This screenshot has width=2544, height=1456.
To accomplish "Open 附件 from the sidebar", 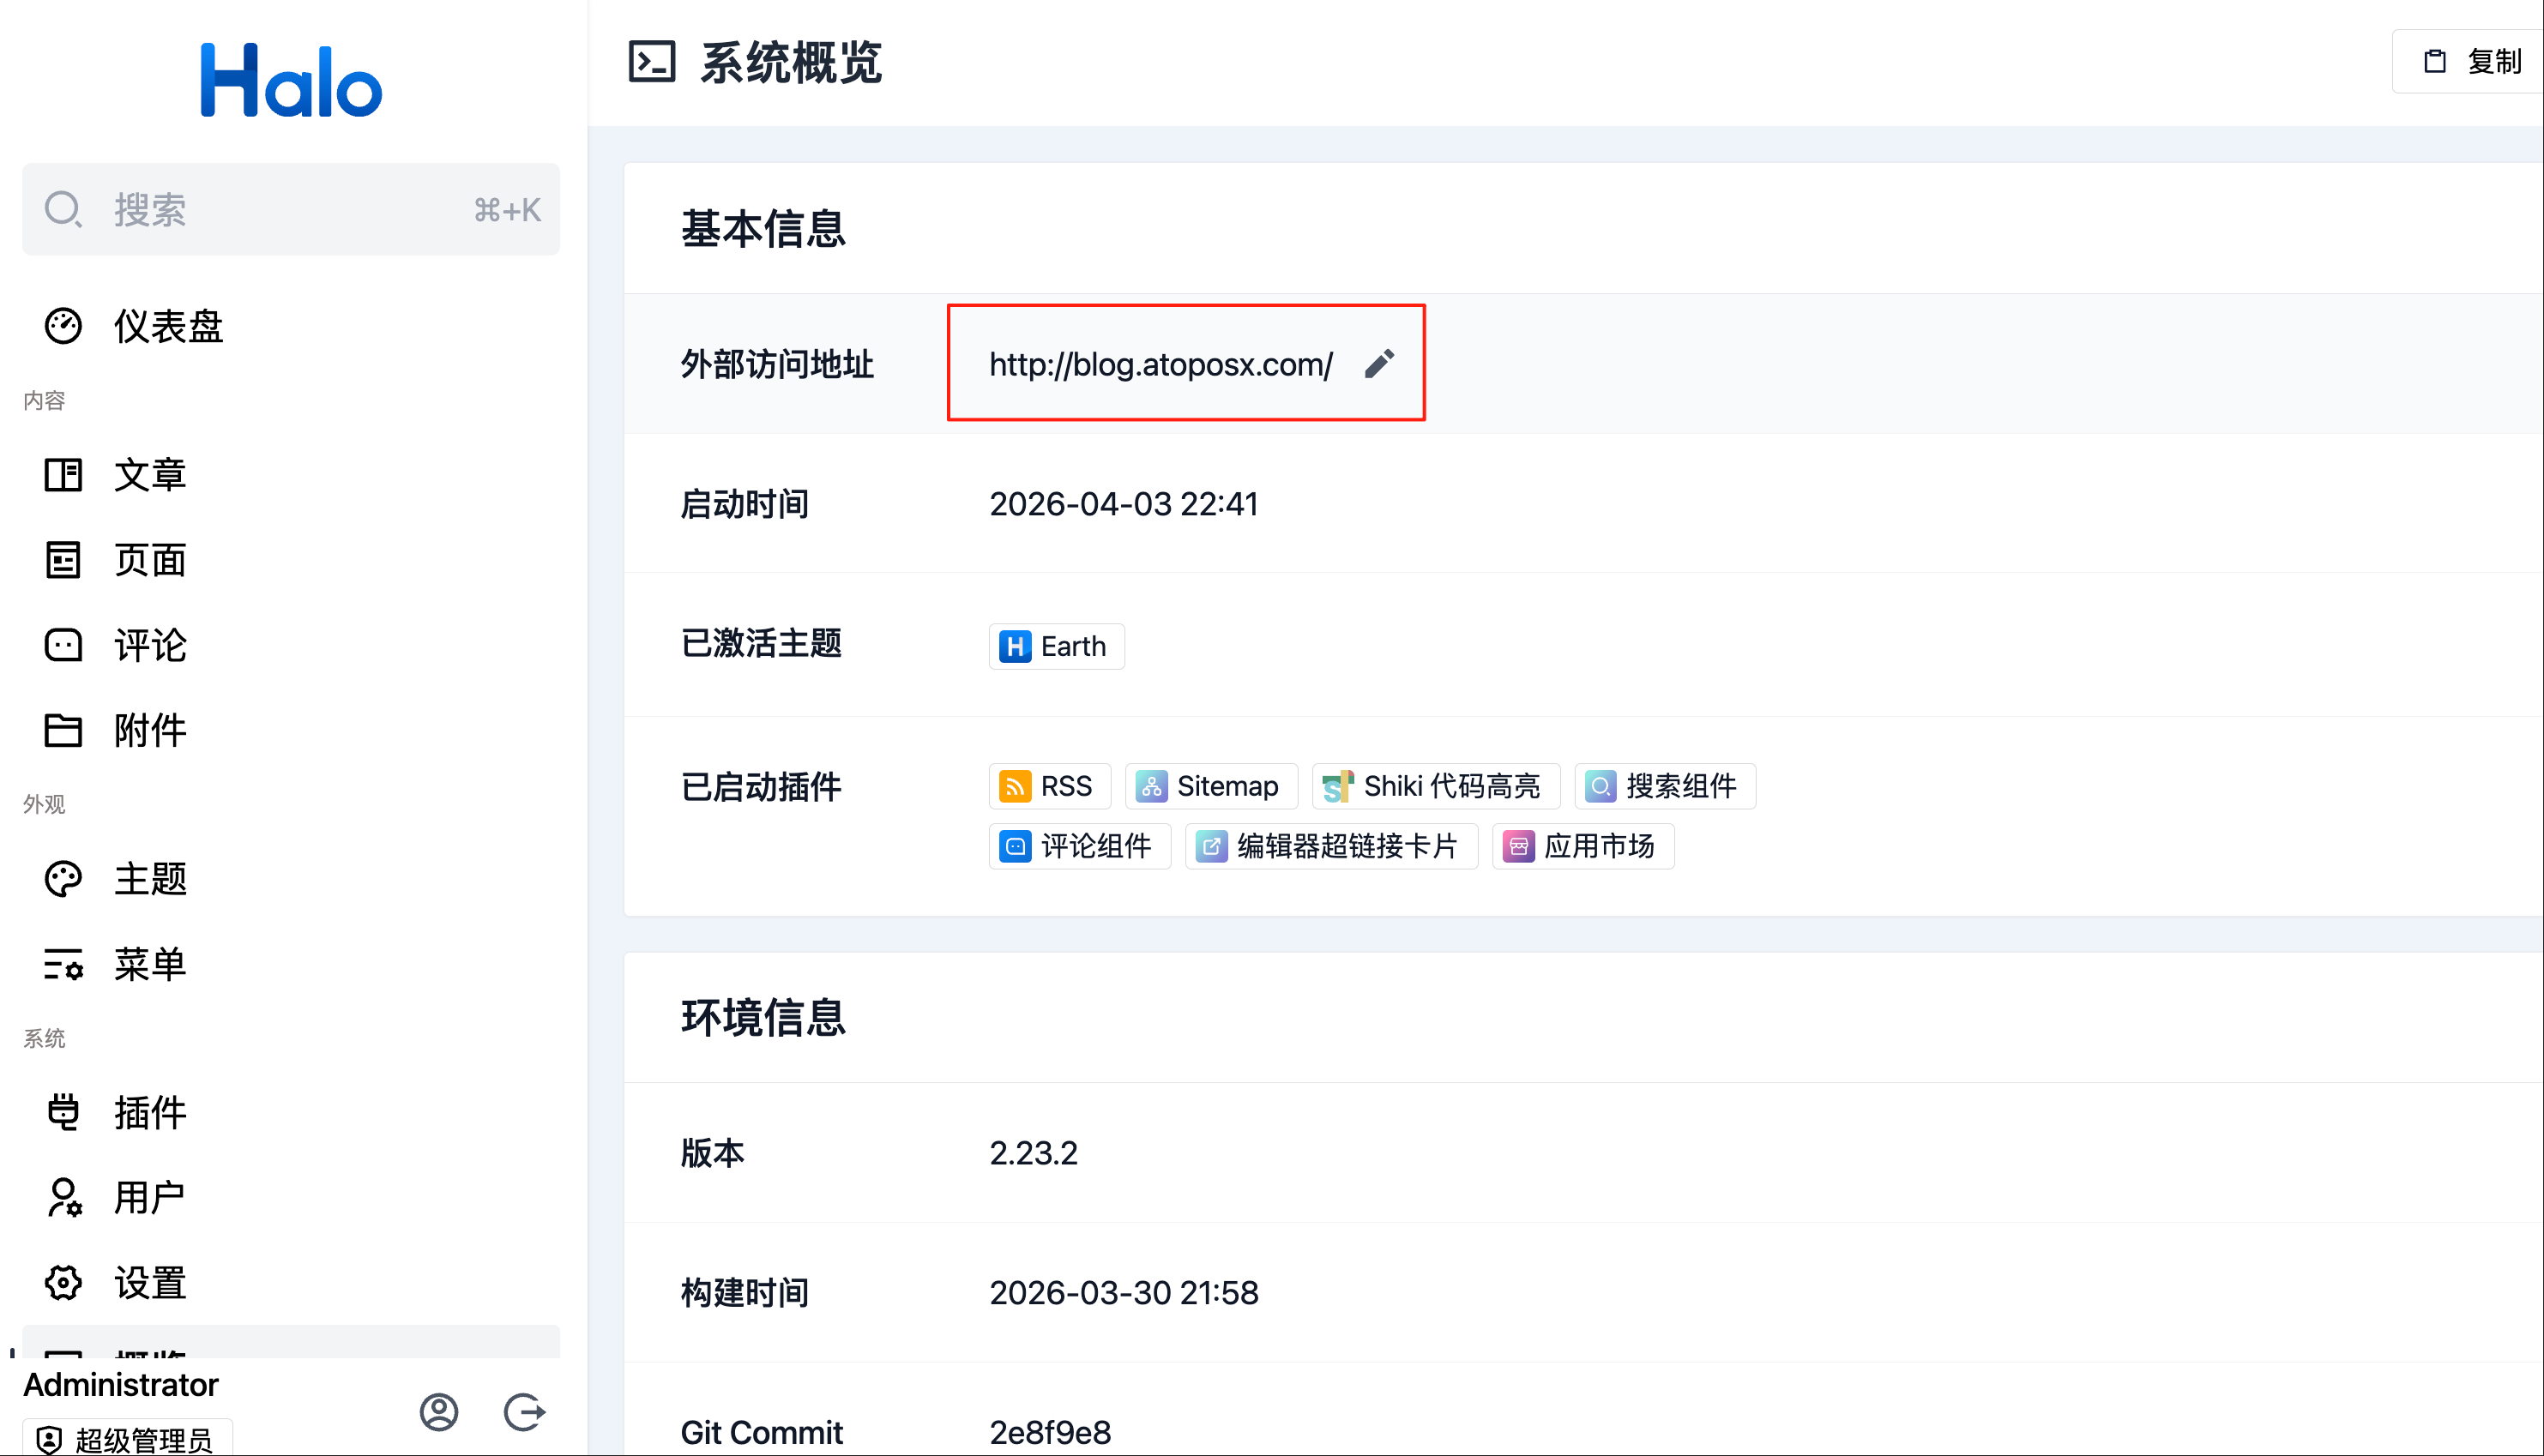I will (150, 731).
